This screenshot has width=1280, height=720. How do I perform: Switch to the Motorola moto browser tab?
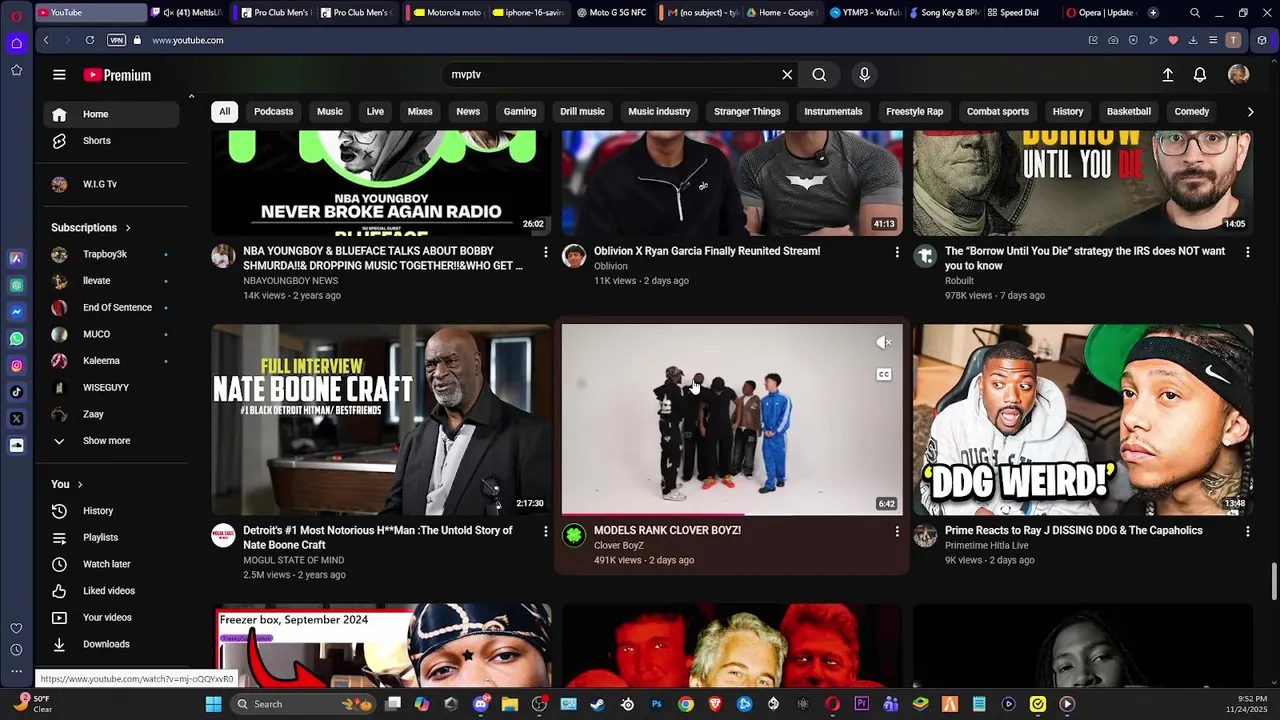coord(446,13)
